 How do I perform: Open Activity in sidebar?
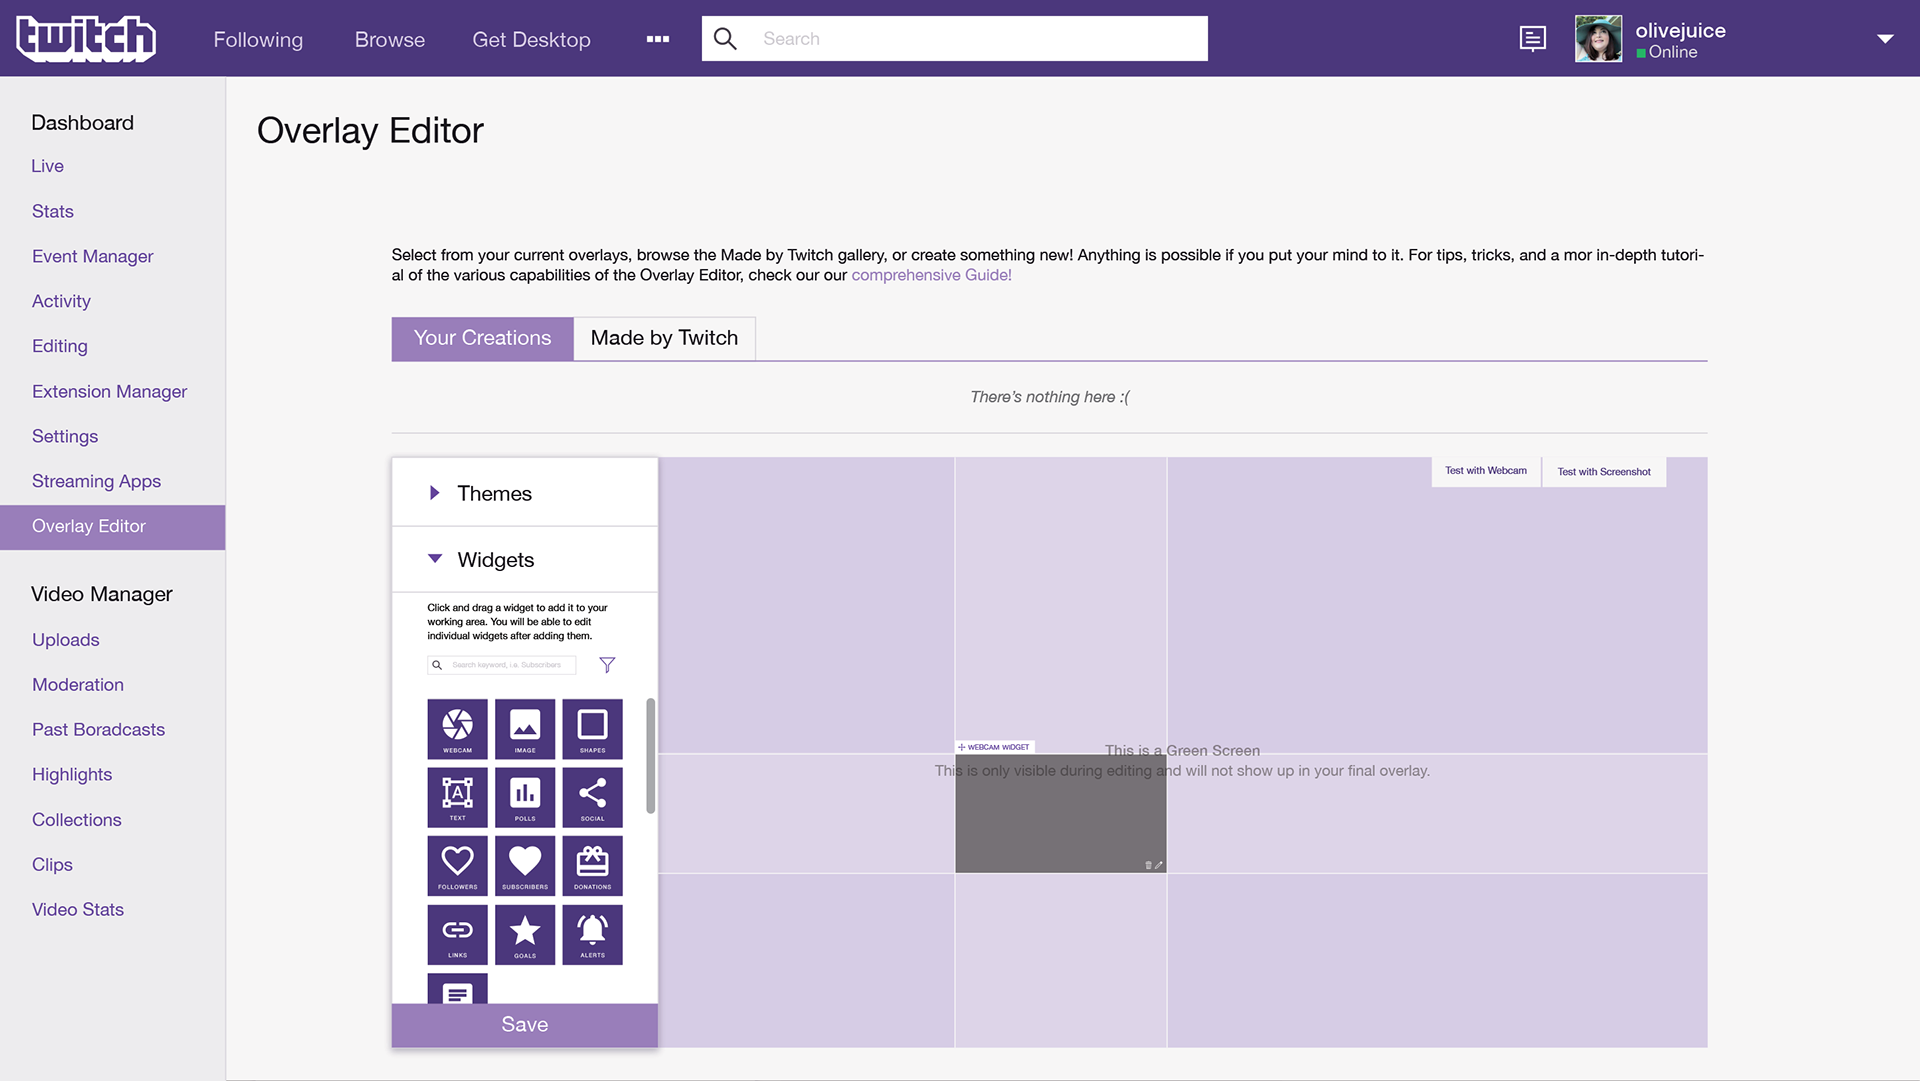61,301
